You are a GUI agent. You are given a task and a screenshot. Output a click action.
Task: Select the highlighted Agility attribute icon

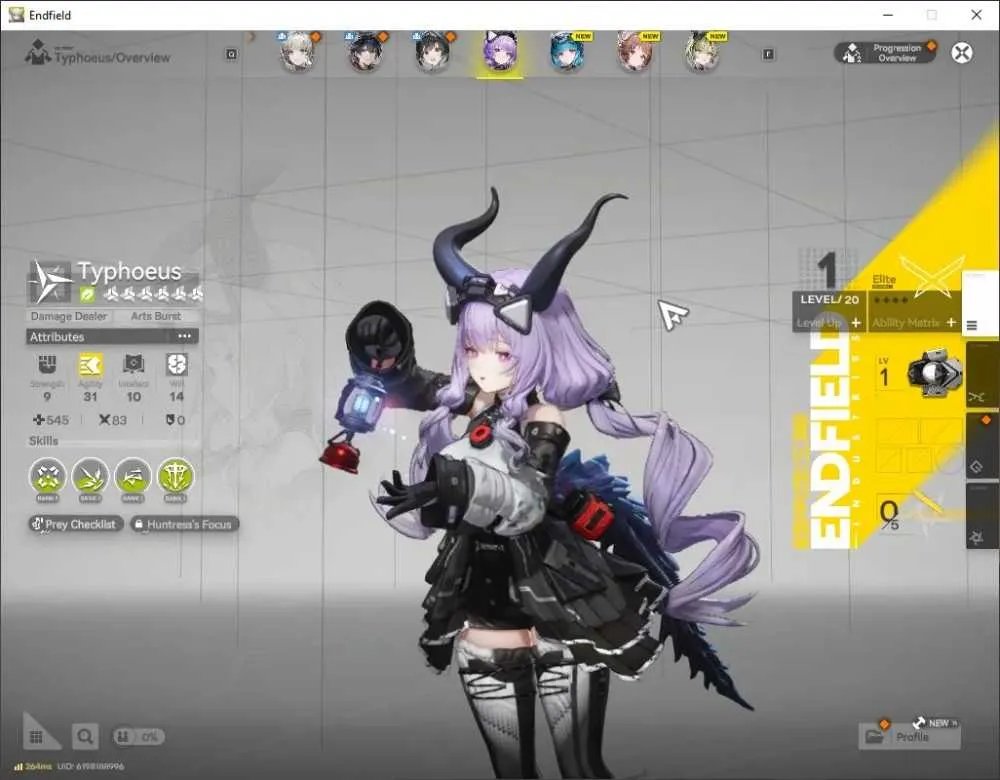click(90, 365)
